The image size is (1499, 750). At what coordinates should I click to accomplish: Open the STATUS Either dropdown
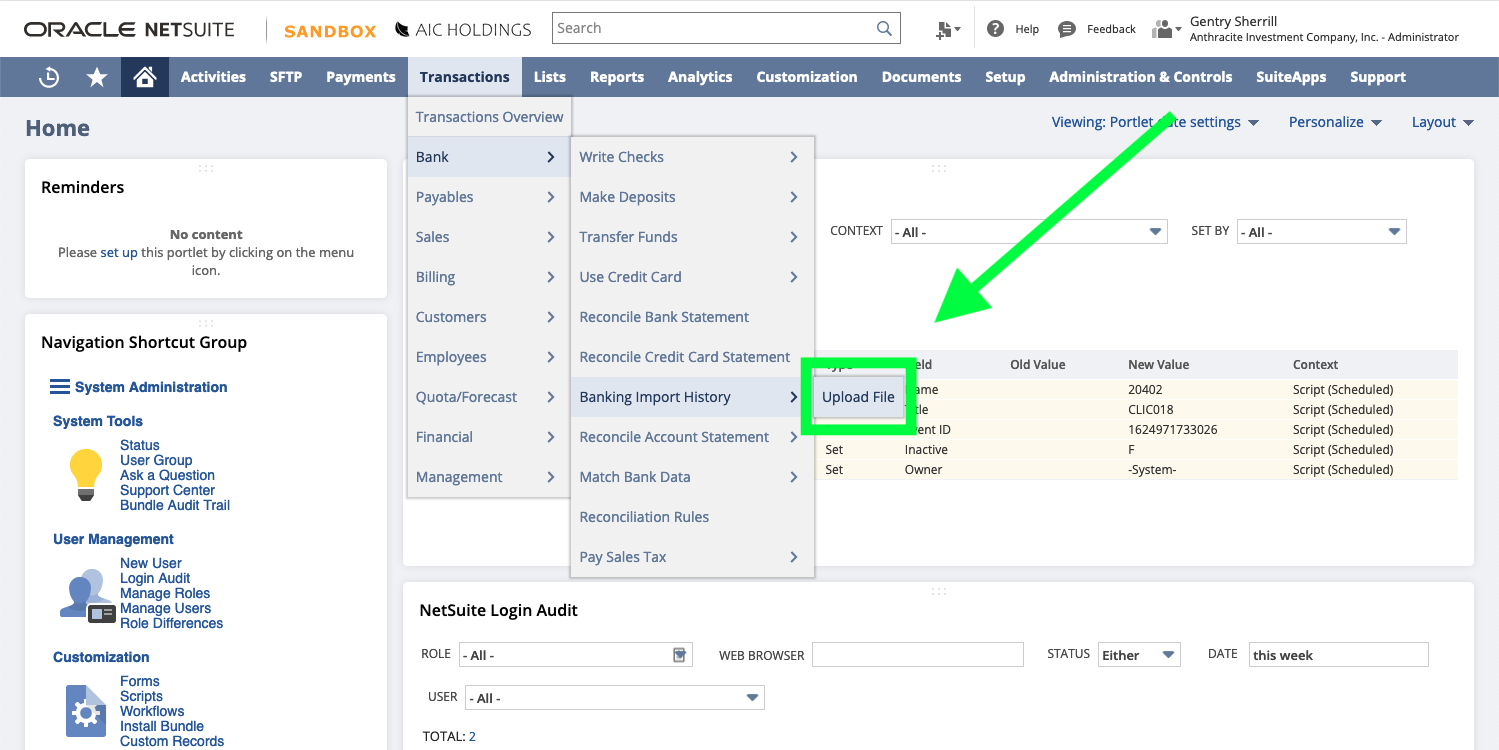tap(1138, 654)
